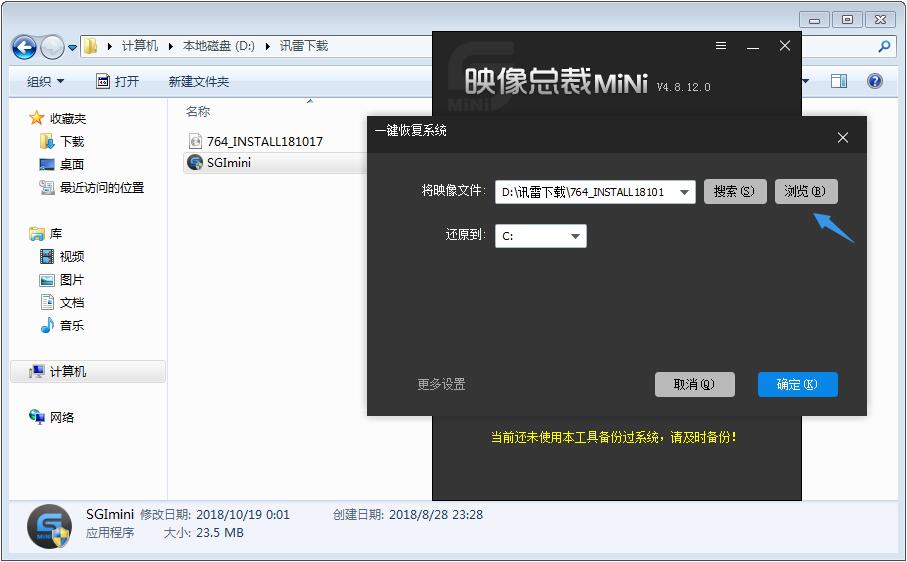
Task: Click the 取消(Q) button
Action: pos(695,384)
